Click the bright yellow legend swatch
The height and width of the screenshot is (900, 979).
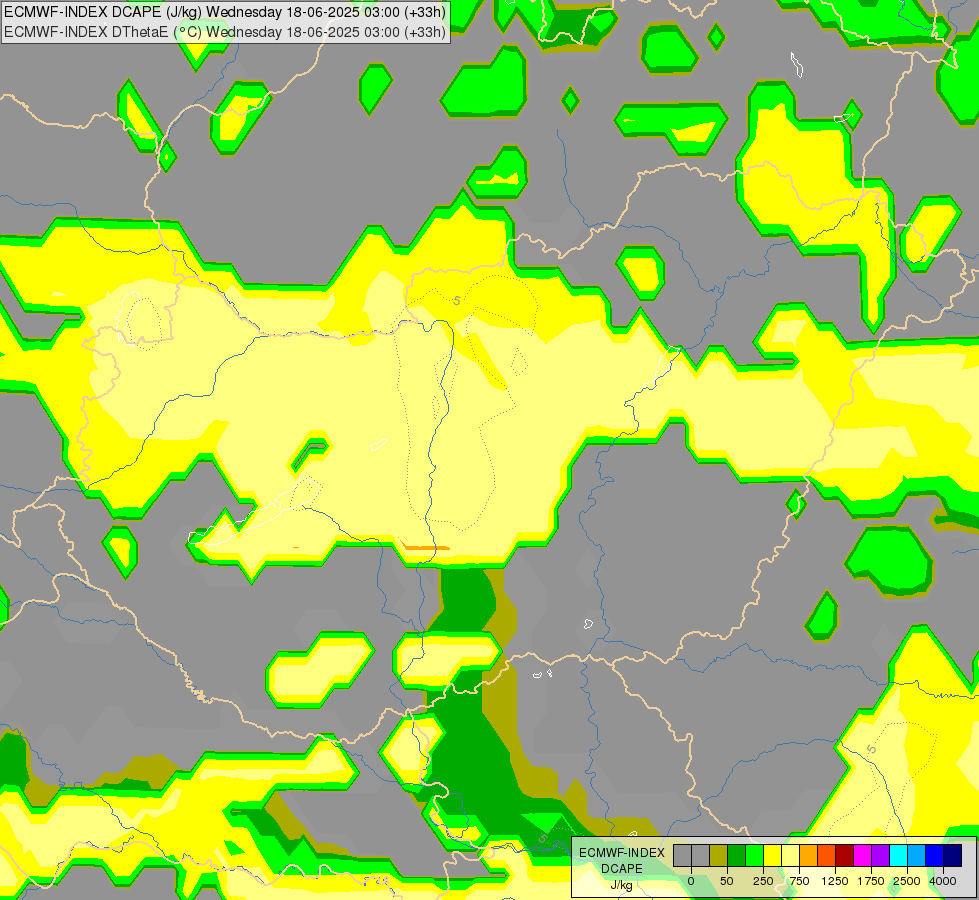click(x=772, y=855)
